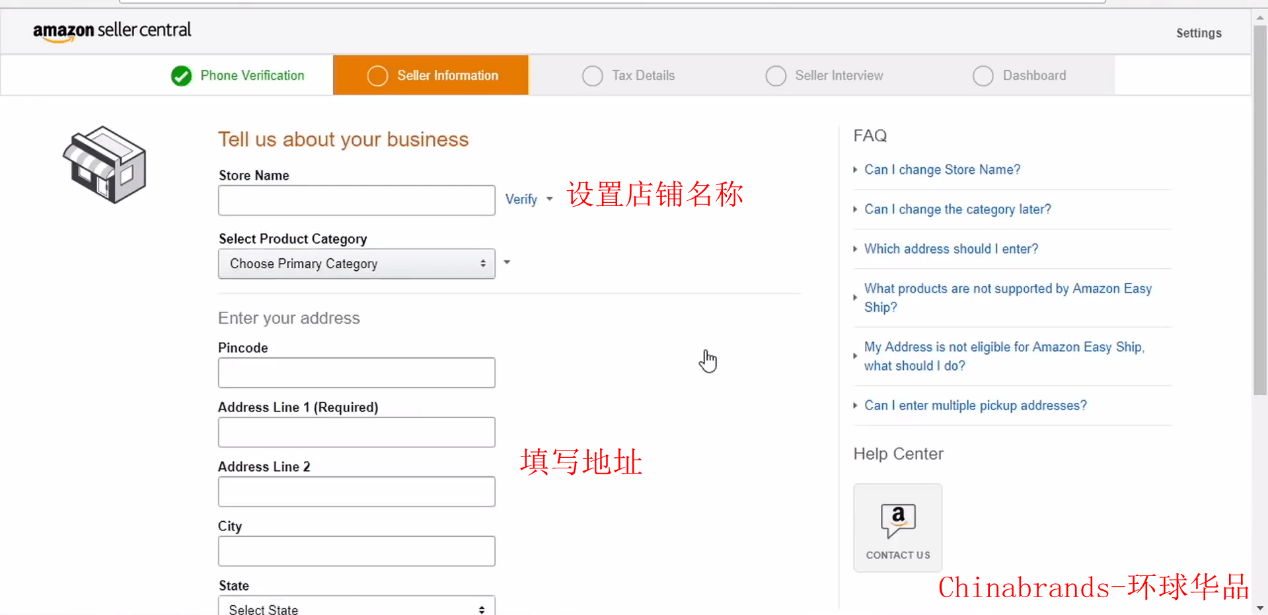
Task: Click the arrow next to Verify
Action: [549, 200]
